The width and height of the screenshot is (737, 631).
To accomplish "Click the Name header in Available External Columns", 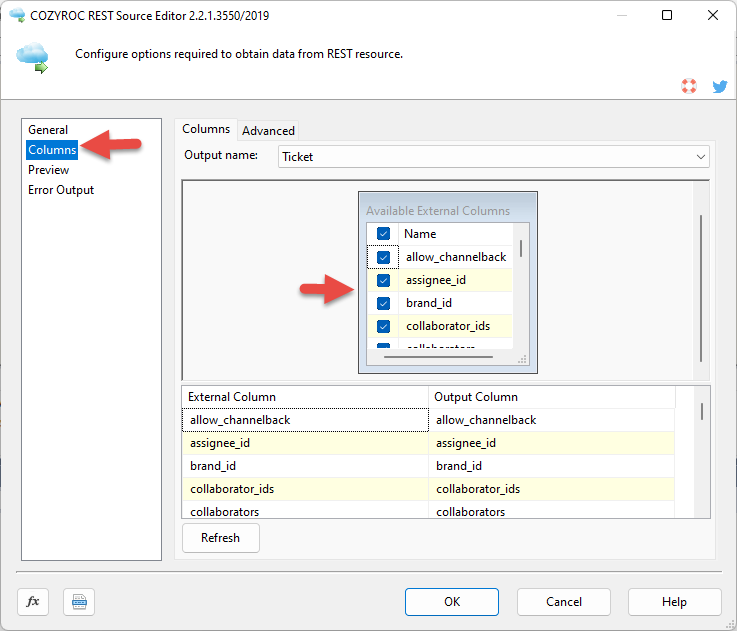I will tap(455, 234).
